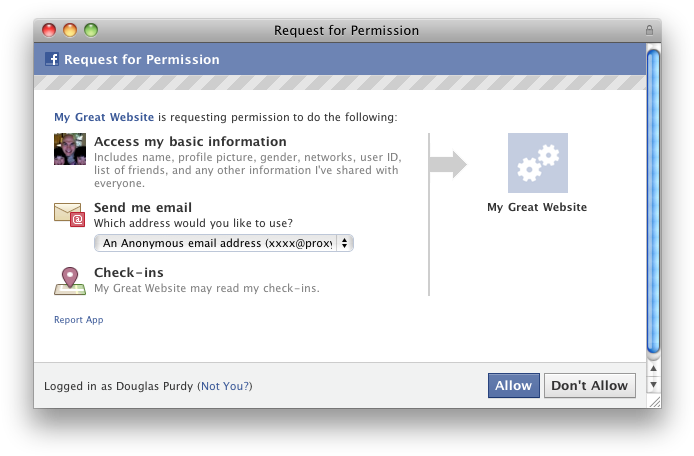
Task: Click the email envelope icon
Action: tap(69, 213)
